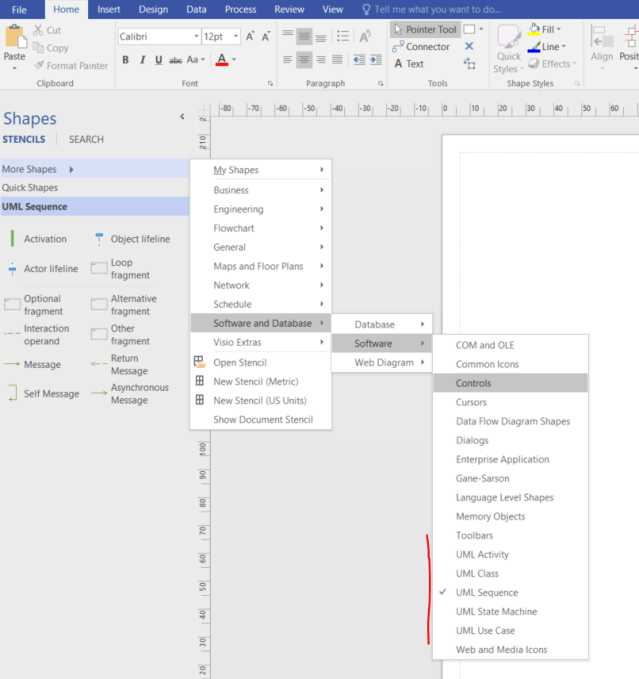Select the Activation shape in stencil

click(44, 239)
